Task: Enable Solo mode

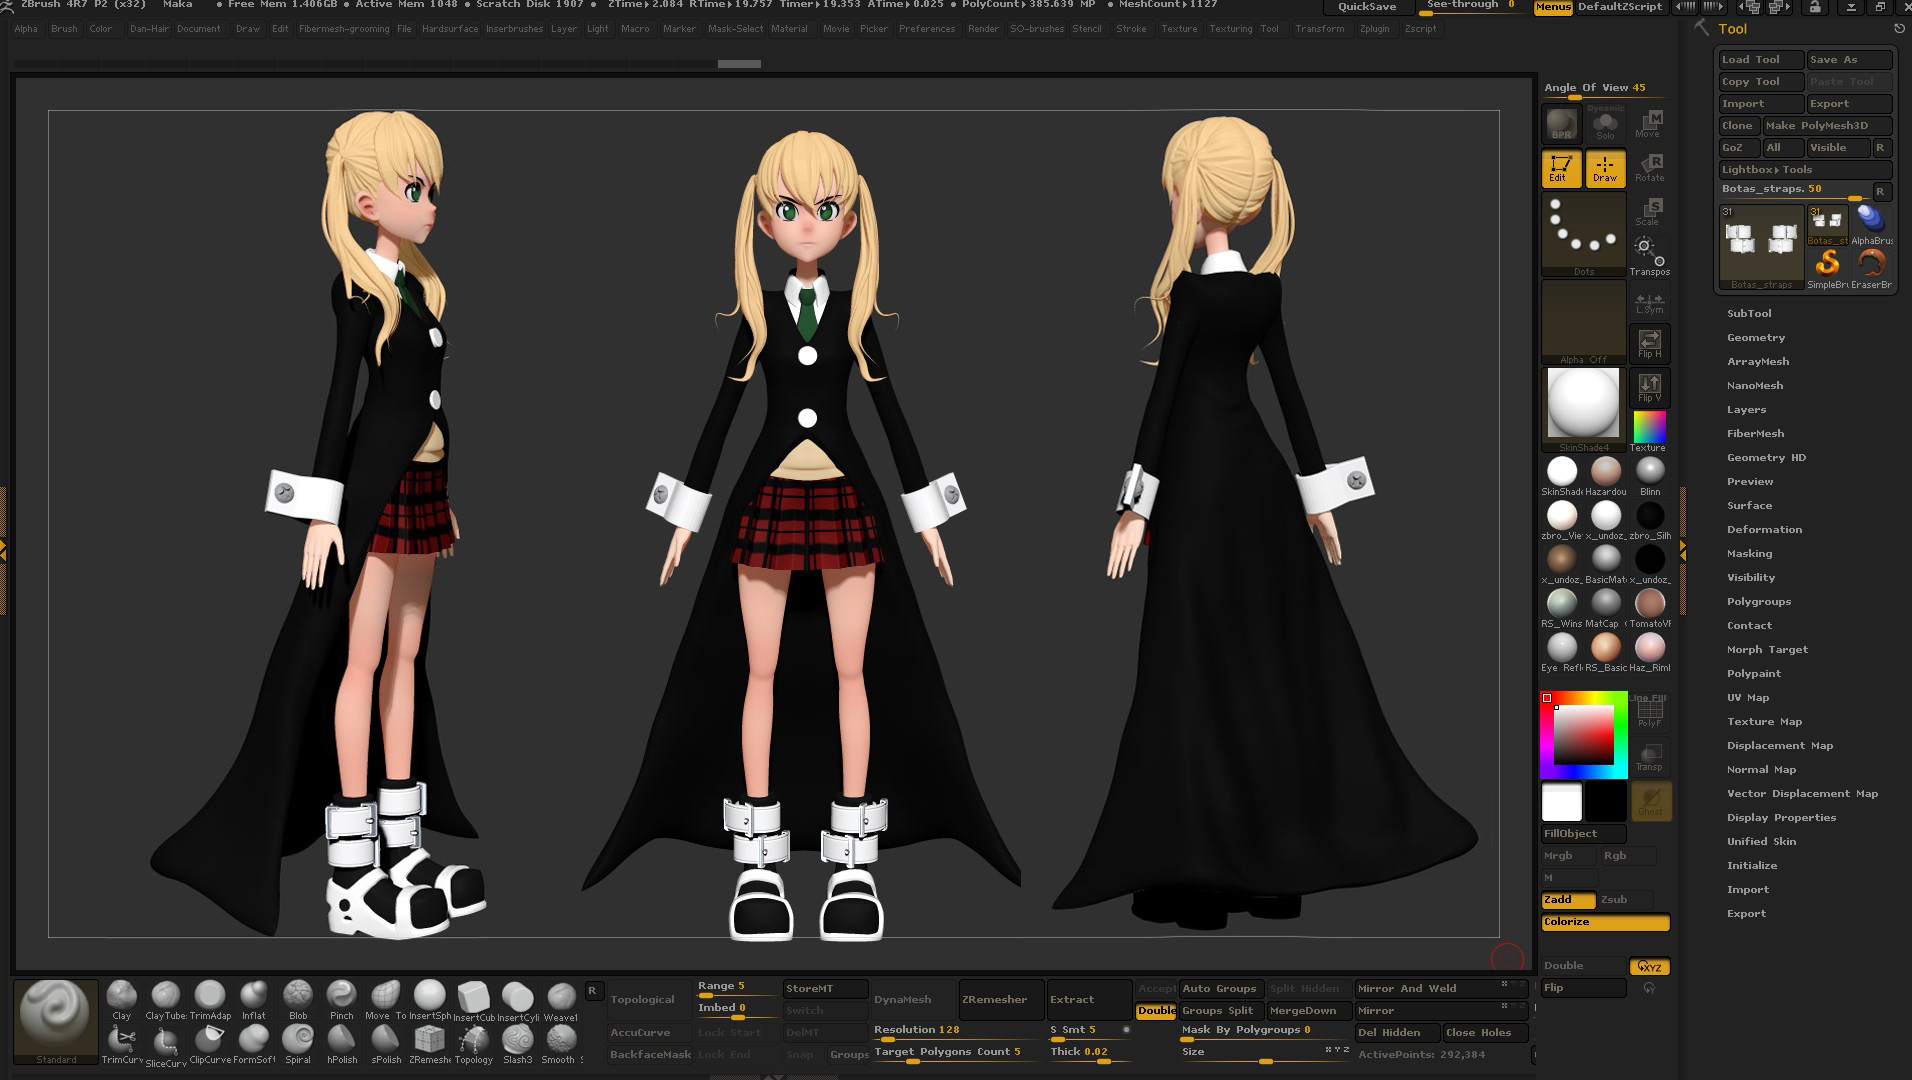Action: 1605,124
